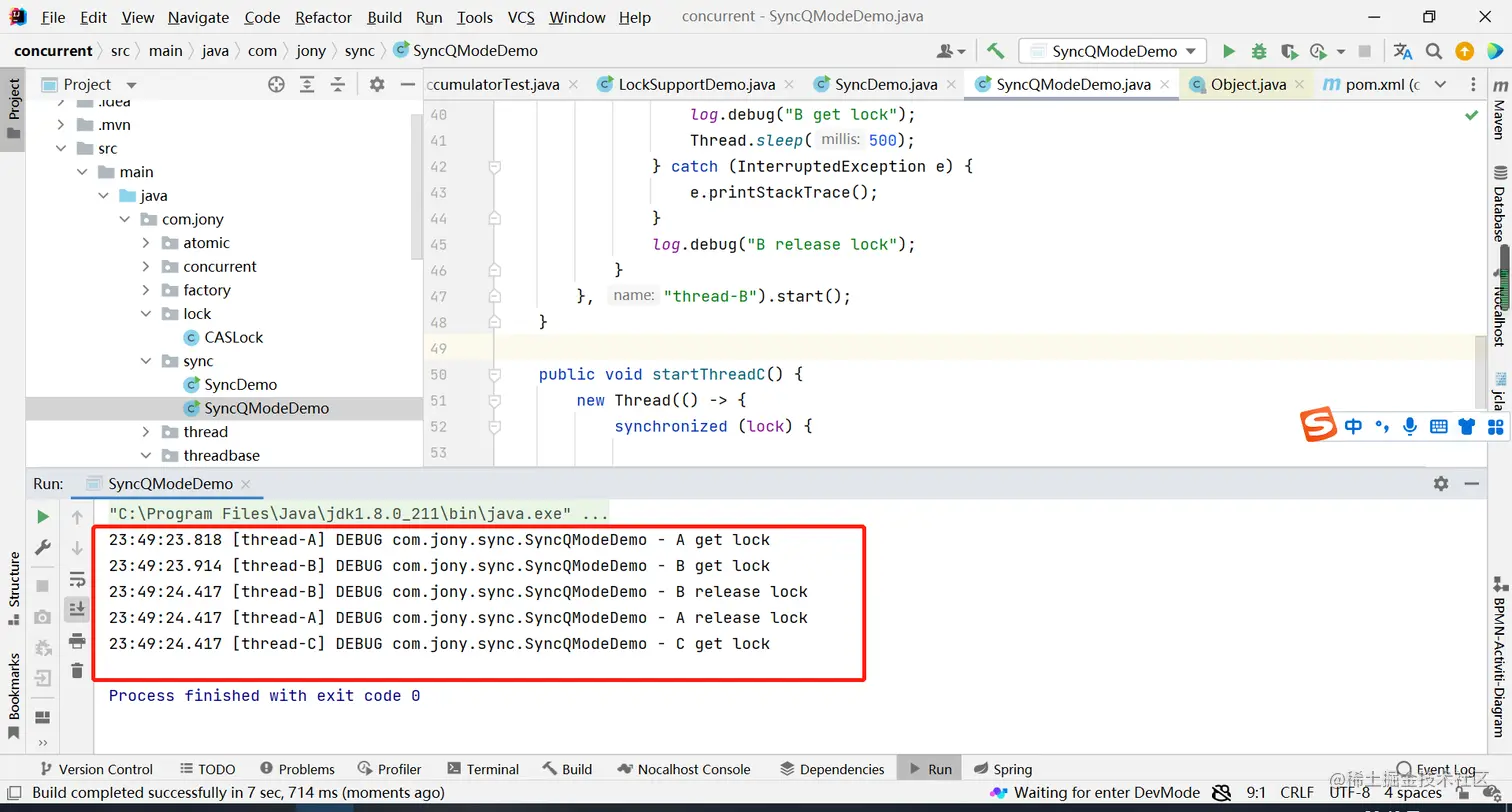Click the Stop button in top toolbar
Image resolution: width=1512 pixels, height=812 pixels.
click(x=1365, y=51)
